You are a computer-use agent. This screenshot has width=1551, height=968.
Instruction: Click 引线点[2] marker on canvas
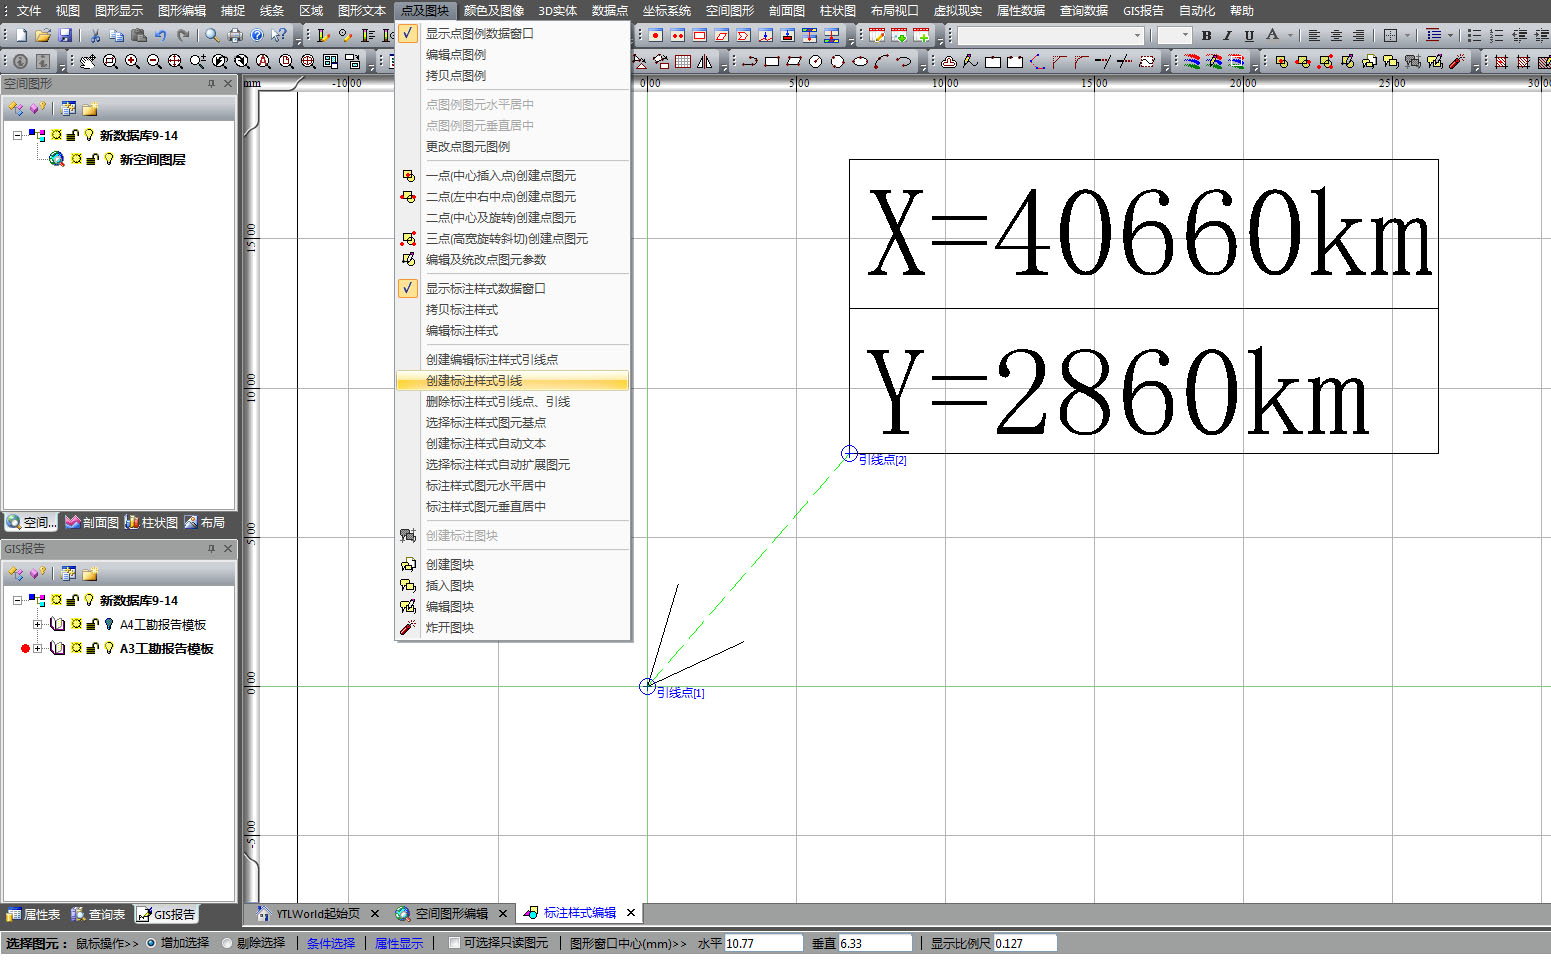pyautogui.click(x=849, y=454)
